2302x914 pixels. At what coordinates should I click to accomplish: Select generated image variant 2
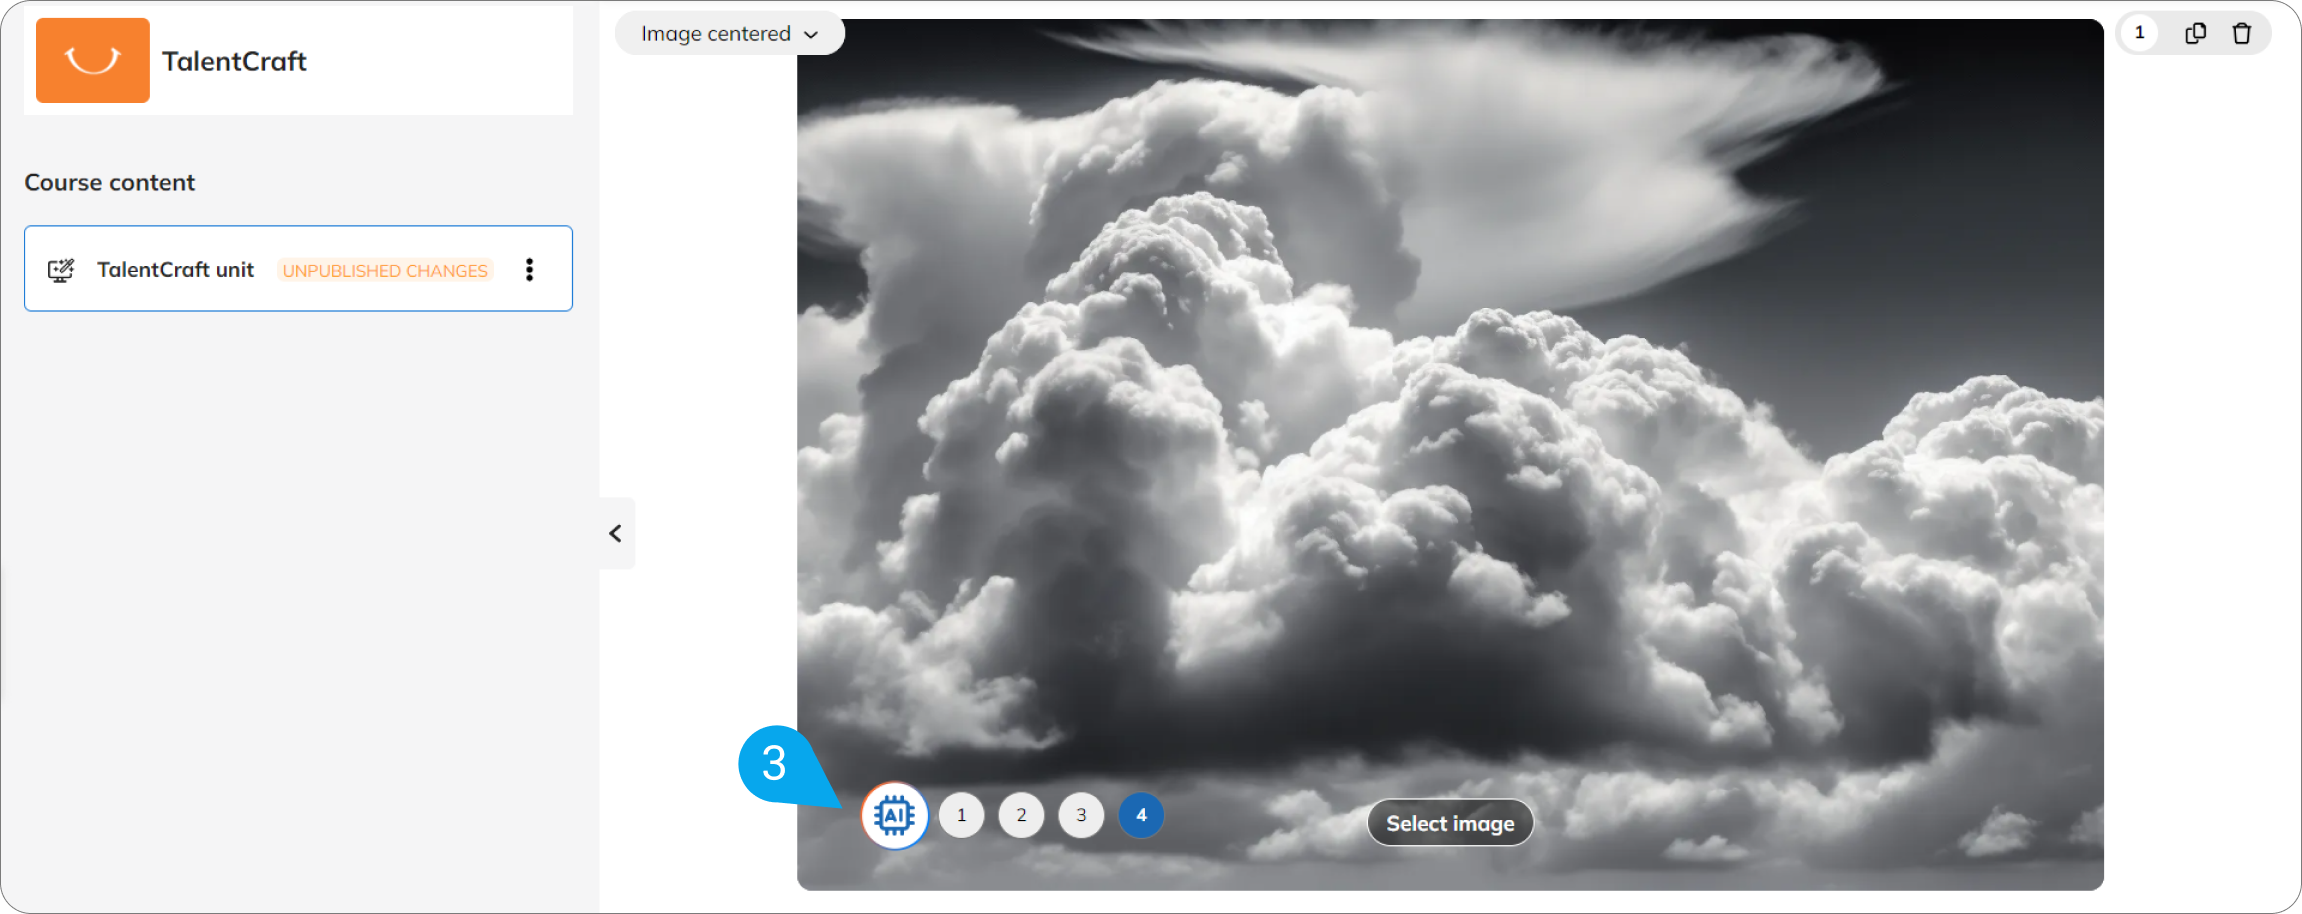(x=1021, y=816)
